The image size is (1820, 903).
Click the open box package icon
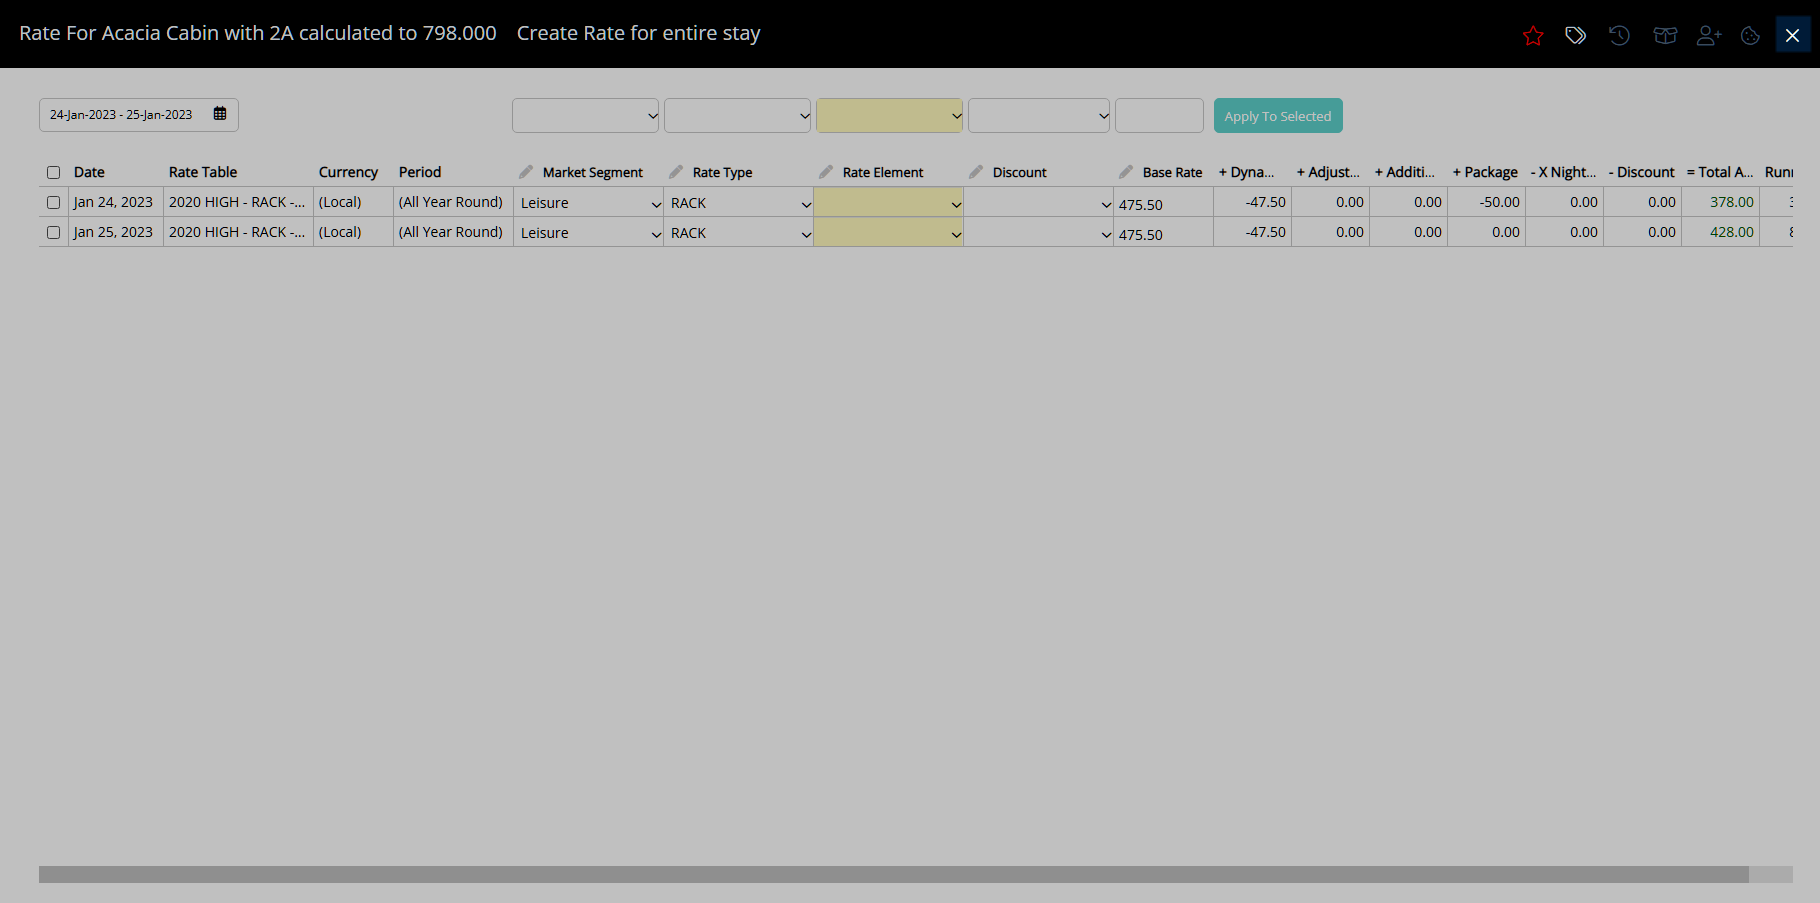pos(1665,36)
